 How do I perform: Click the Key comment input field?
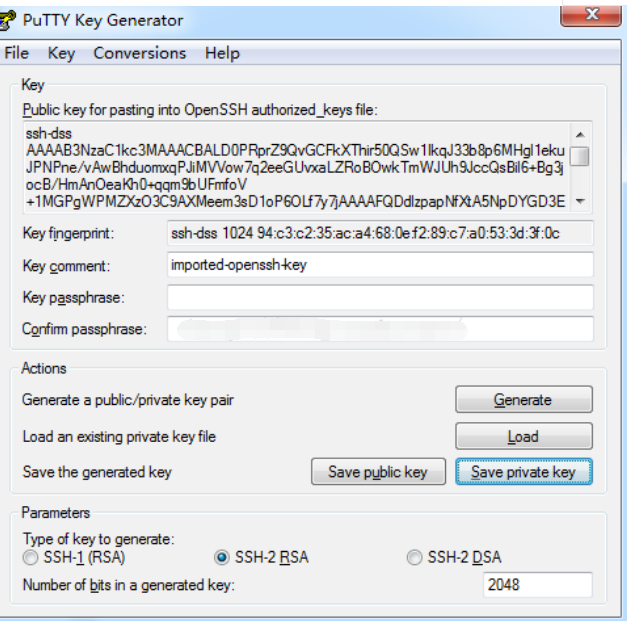click(380, 266)
